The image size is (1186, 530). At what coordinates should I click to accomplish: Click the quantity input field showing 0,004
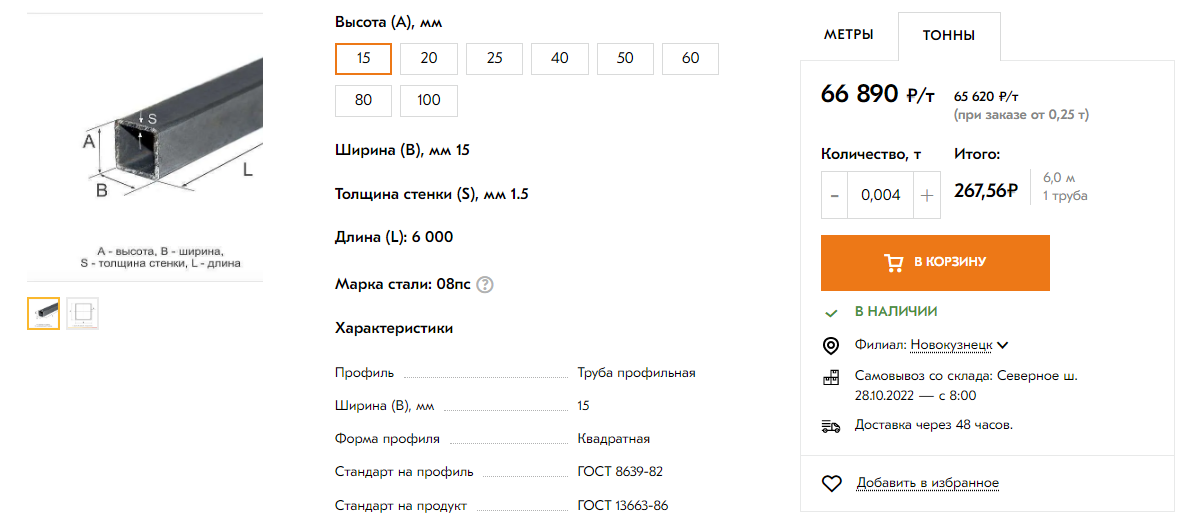(880, 195)
